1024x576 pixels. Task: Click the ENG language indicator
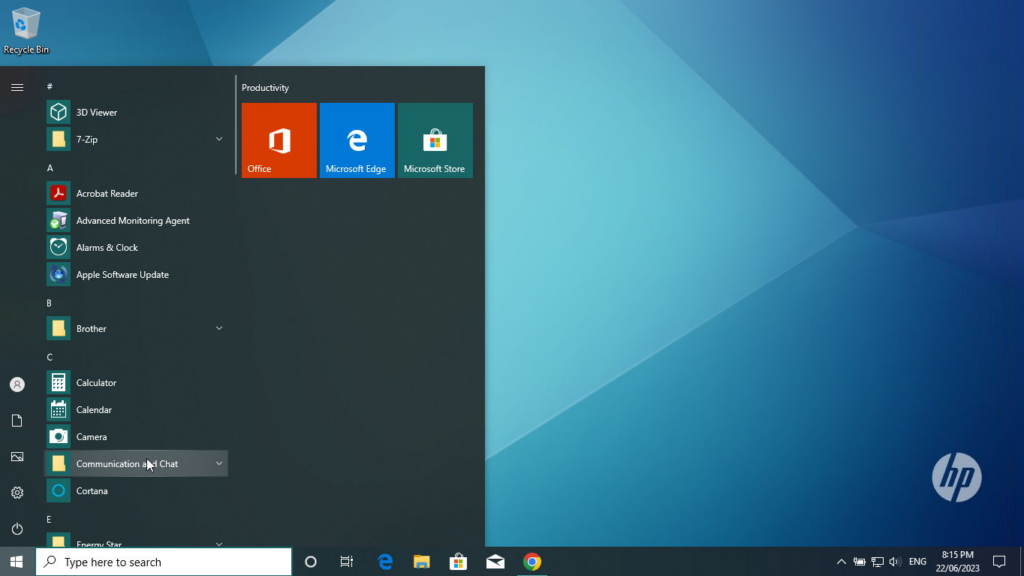[x=918, y=562]
